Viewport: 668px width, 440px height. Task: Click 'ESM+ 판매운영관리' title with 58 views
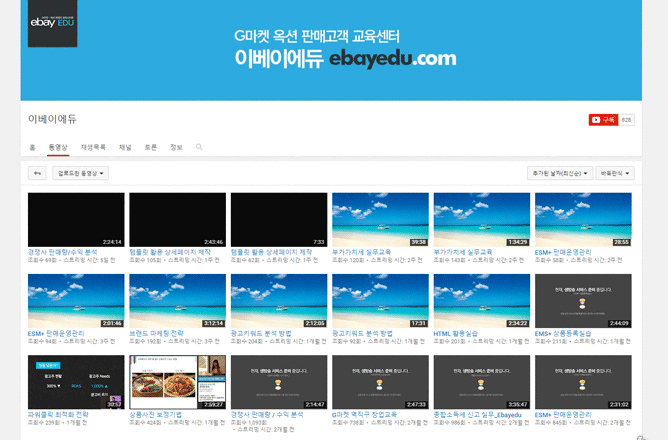(x=563, y=252)
